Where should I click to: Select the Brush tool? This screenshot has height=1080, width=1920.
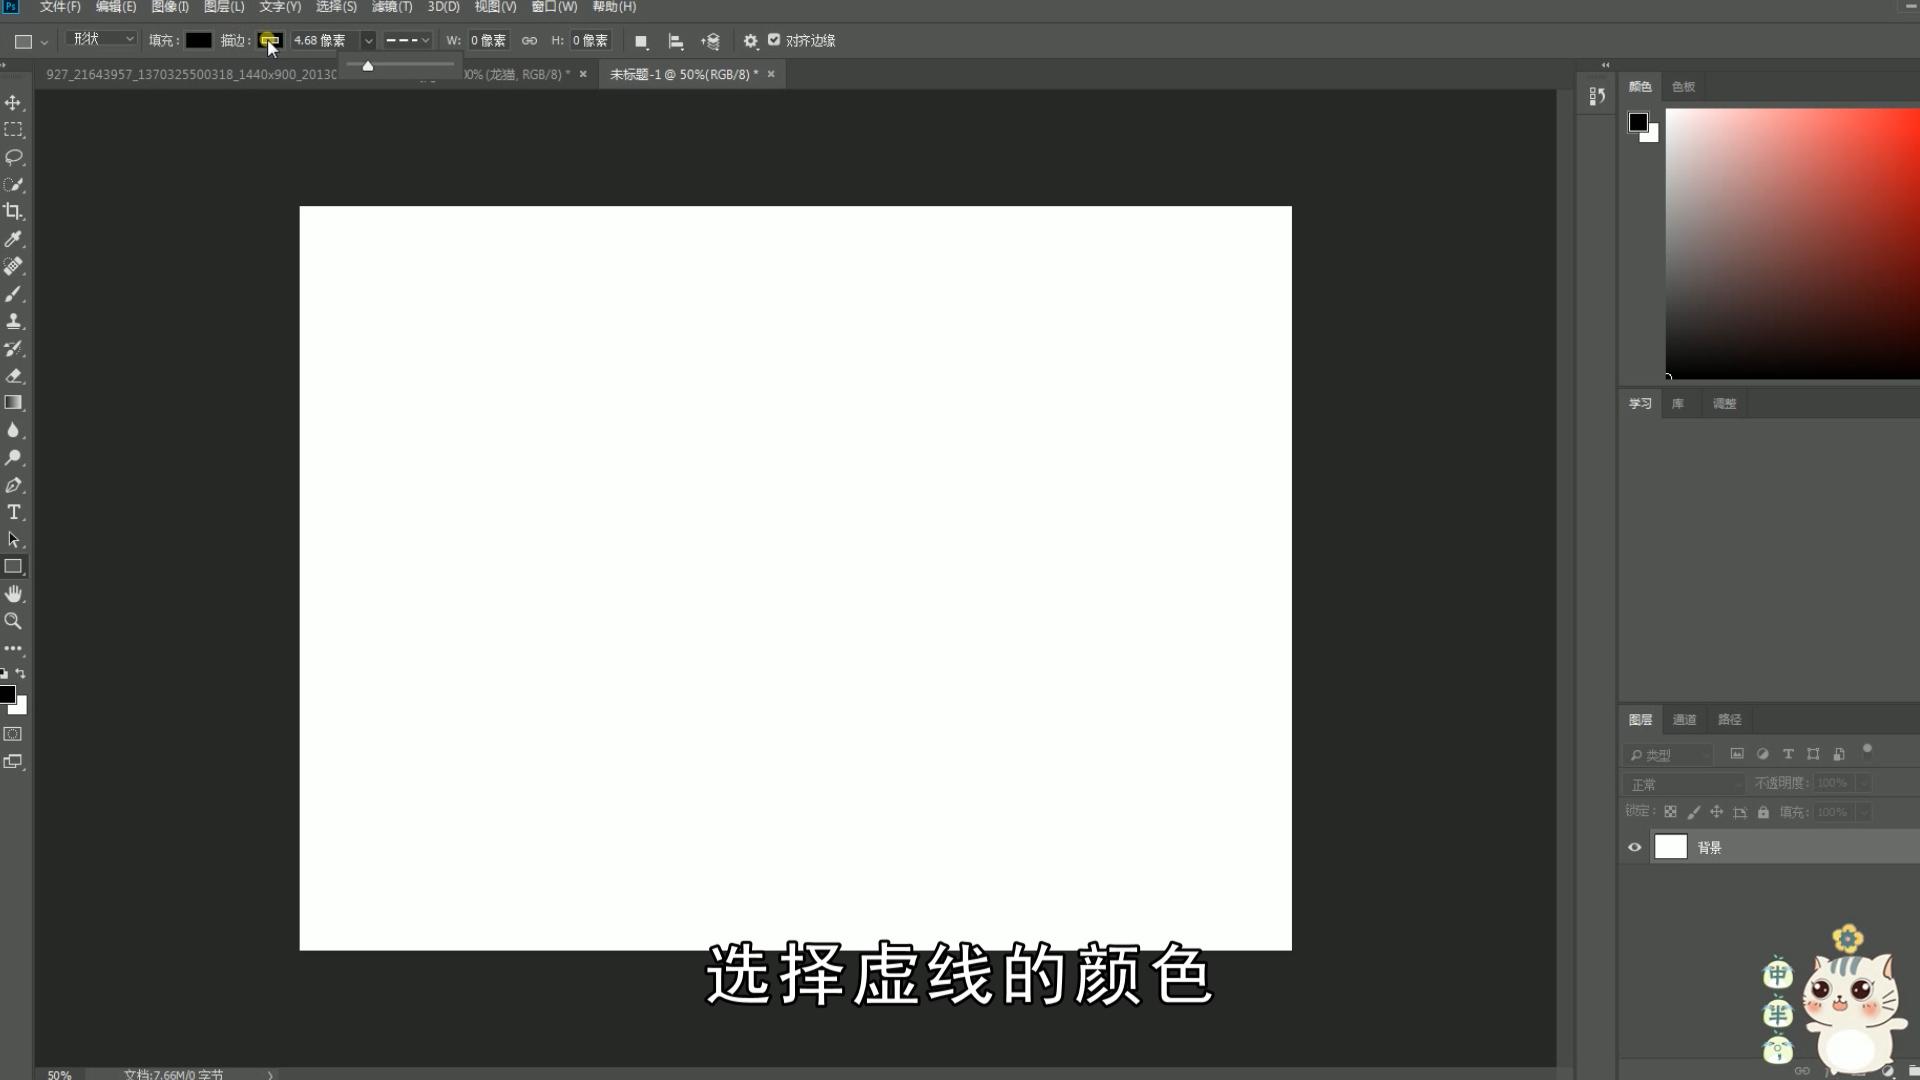[13, 294]
